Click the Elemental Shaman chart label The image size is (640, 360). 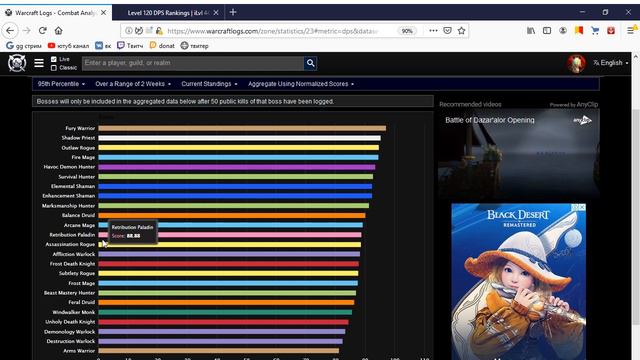[73, 186]
